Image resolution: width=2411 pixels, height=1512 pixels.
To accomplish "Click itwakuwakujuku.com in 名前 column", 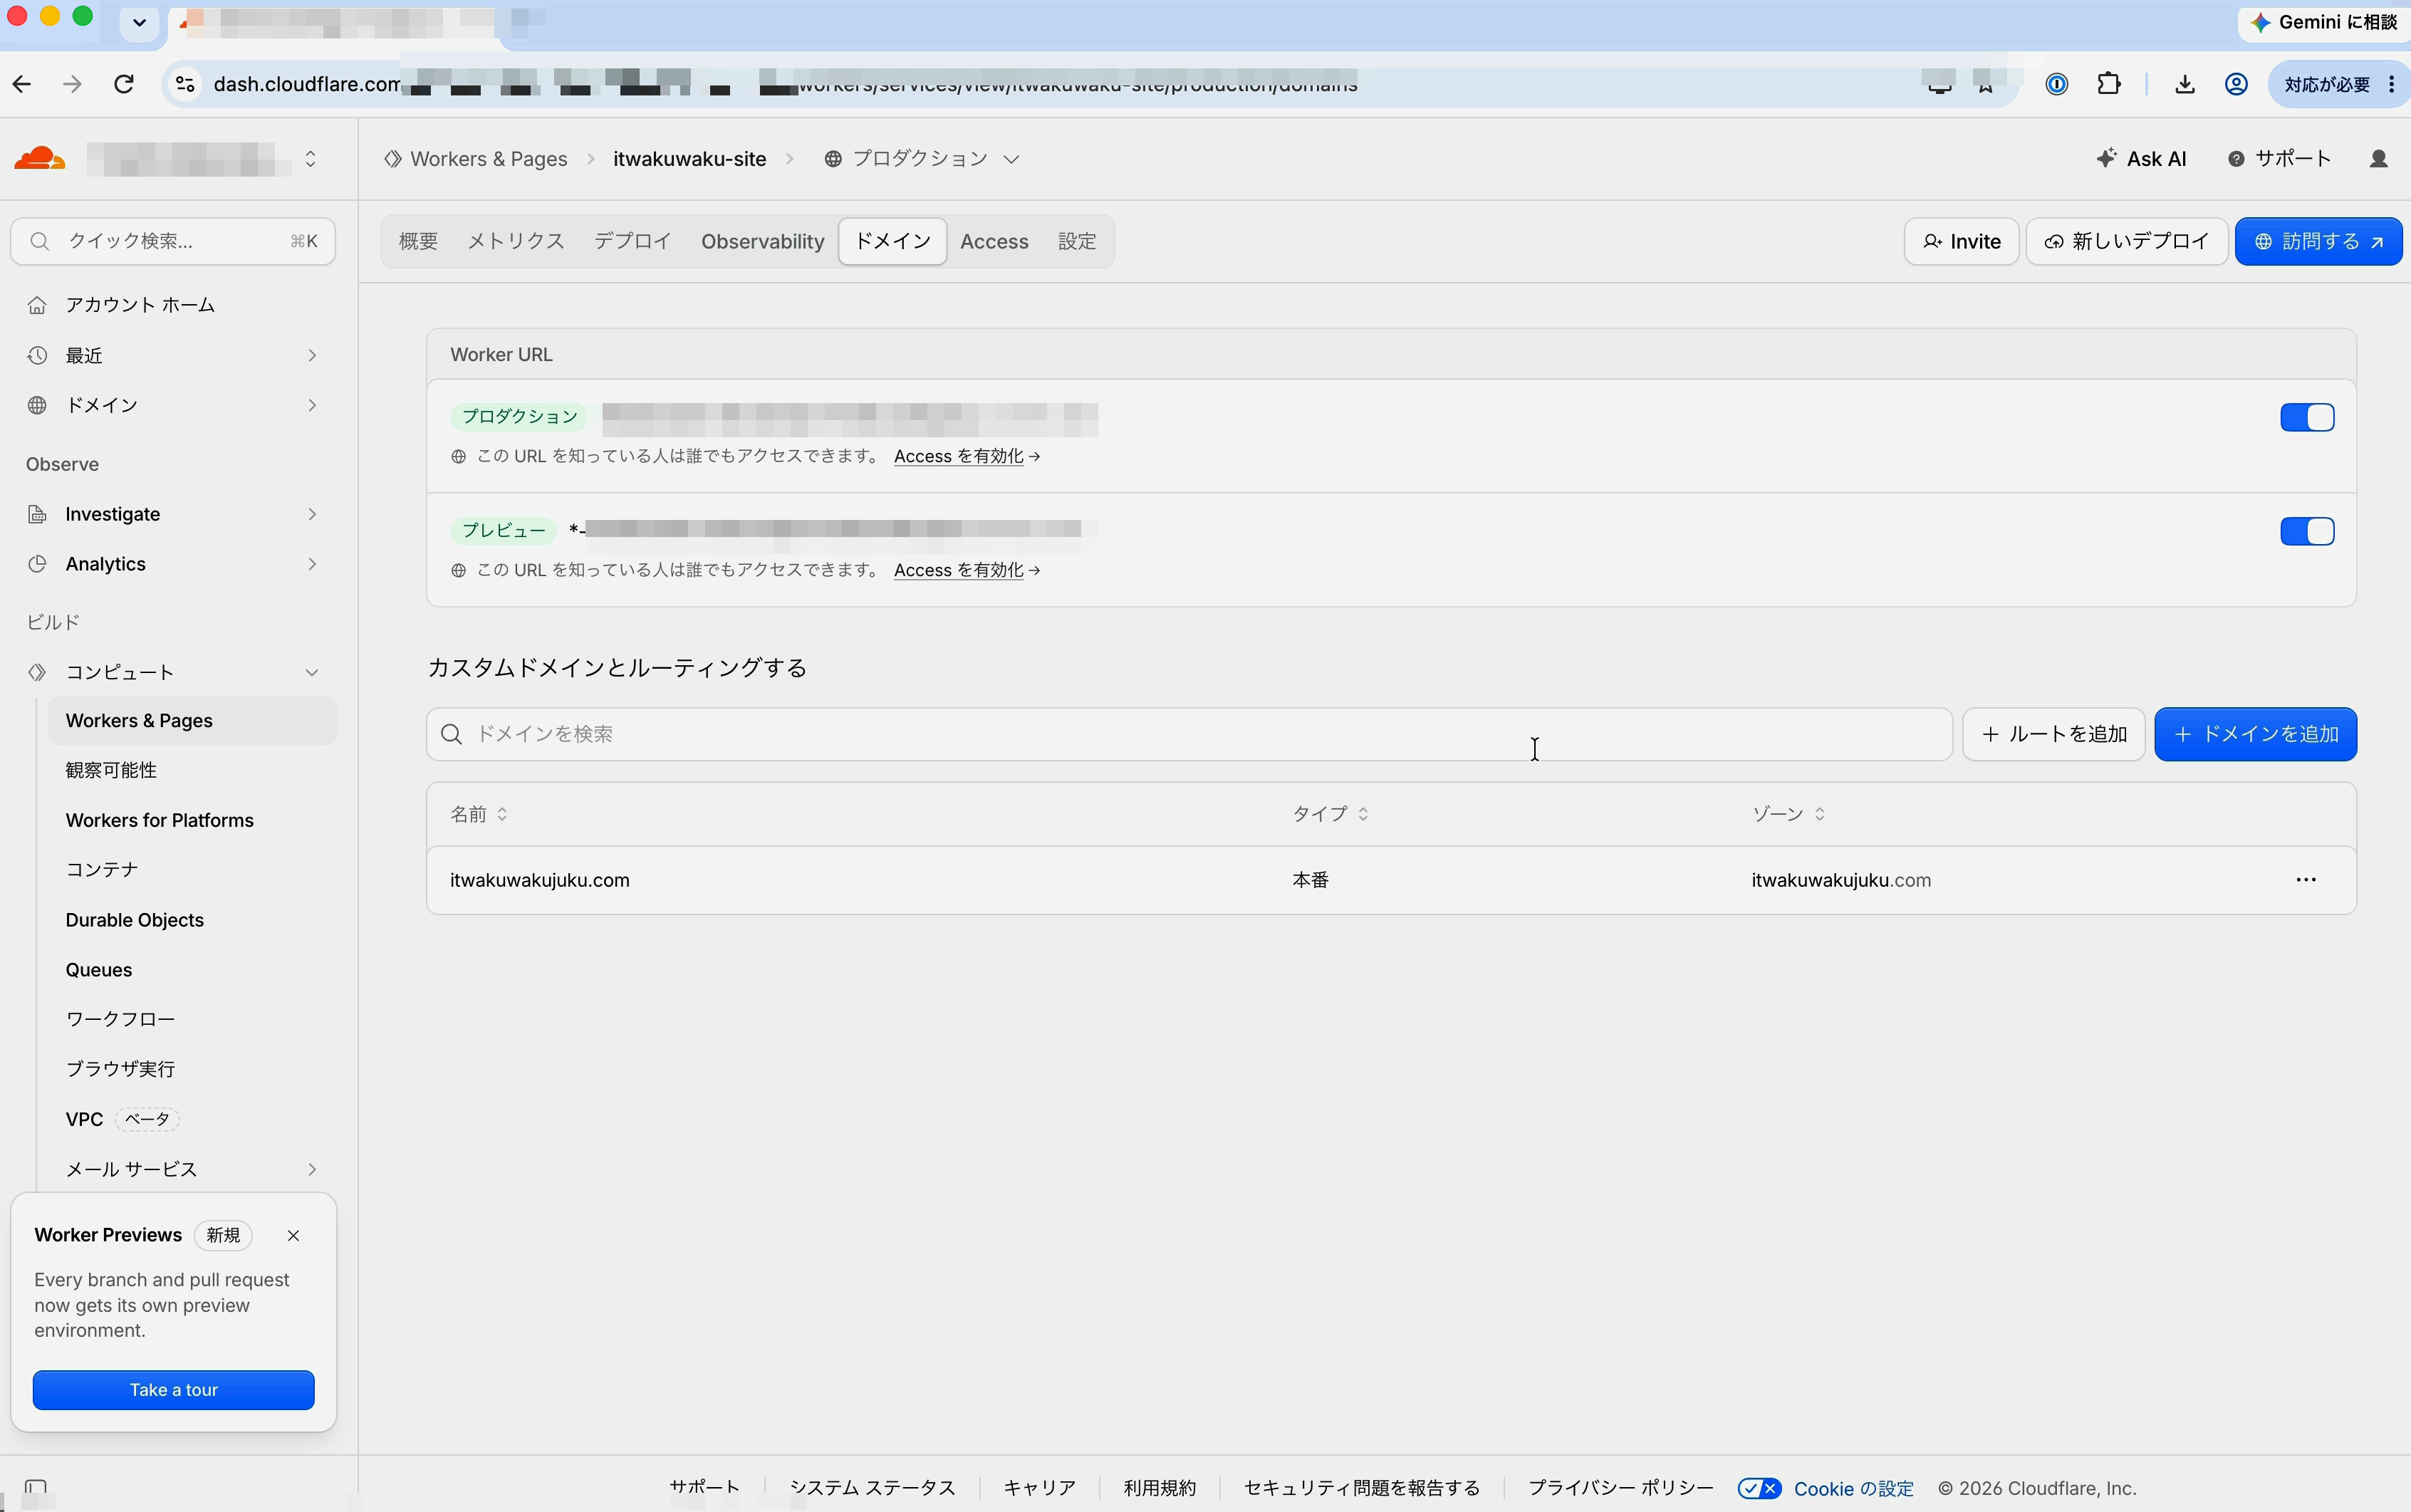I will coord(540,880).
